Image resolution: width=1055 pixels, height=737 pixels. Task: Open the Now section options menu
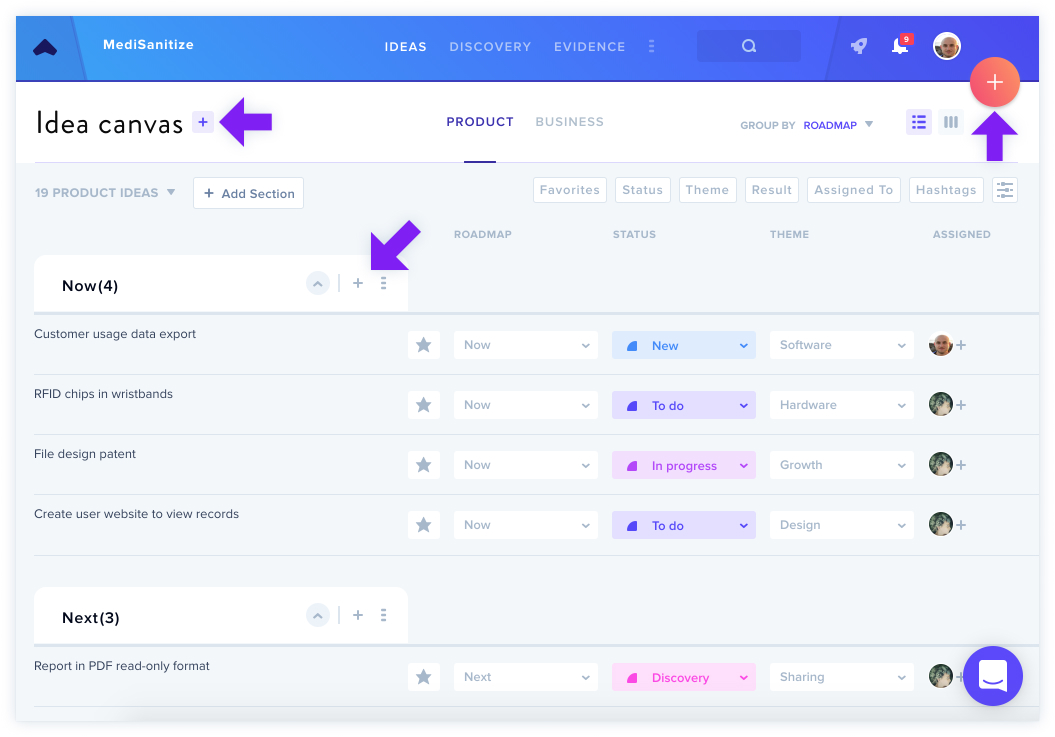coord(384,283)
